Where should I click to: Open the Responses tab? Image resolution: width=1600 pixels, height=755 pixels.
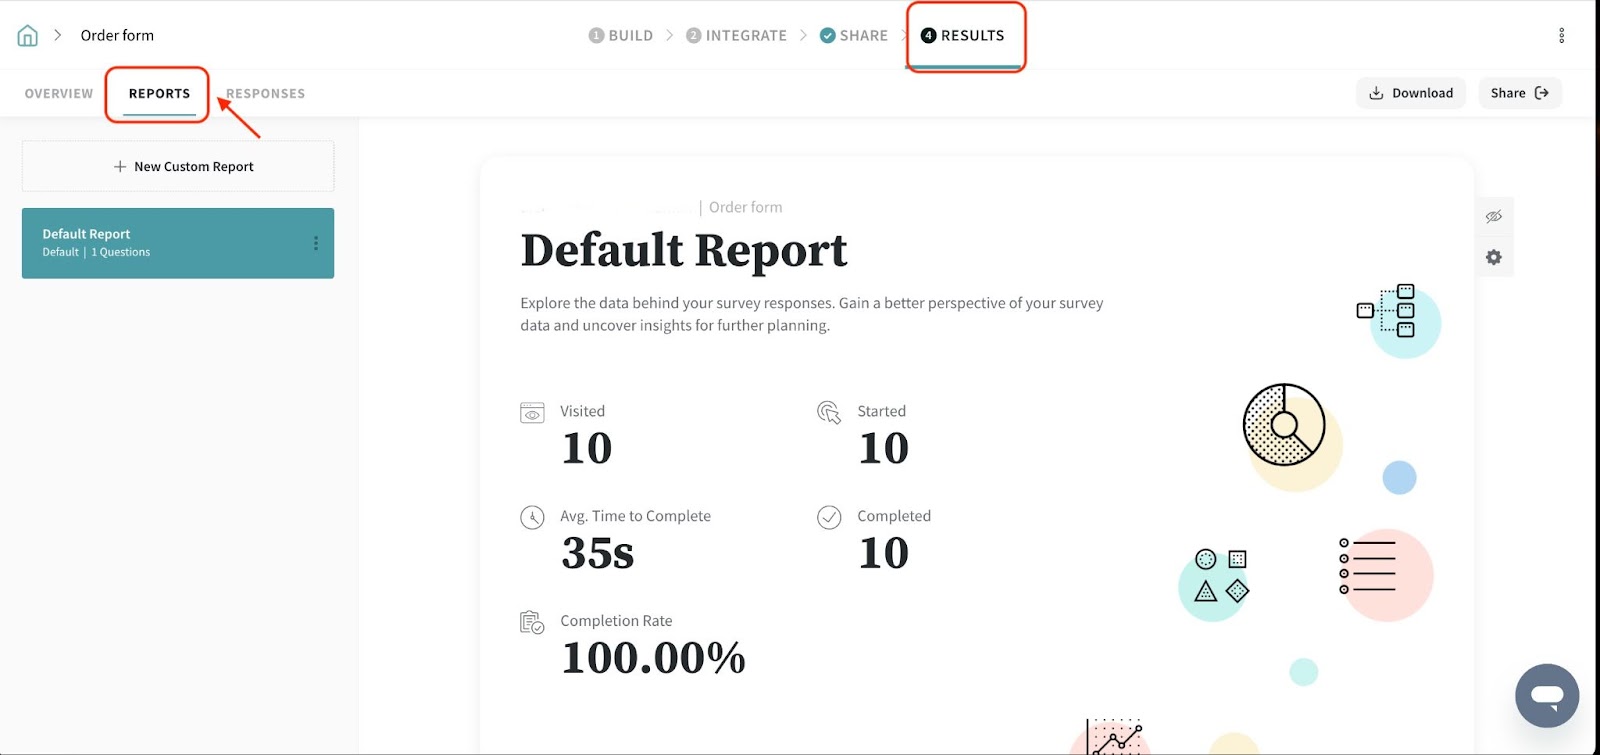(x=266, y=94)
